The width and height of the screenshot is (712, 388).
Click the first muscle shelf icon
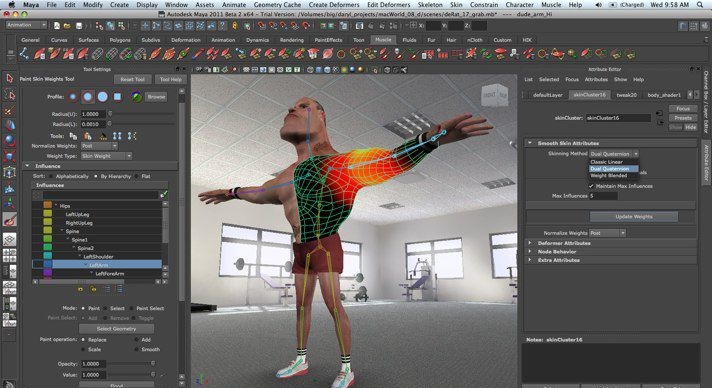pyautogui.click(x=25, y=54)
